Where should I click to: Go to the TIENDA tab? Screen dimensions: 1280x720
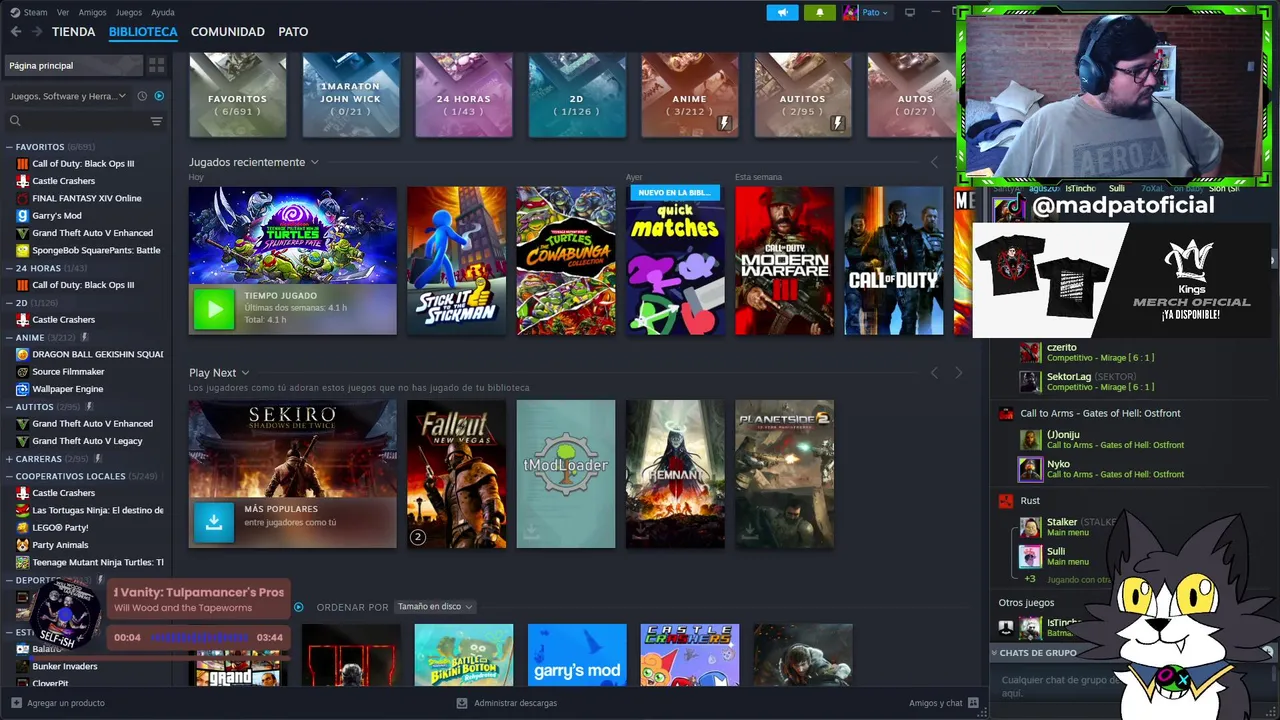coord(74,32)
